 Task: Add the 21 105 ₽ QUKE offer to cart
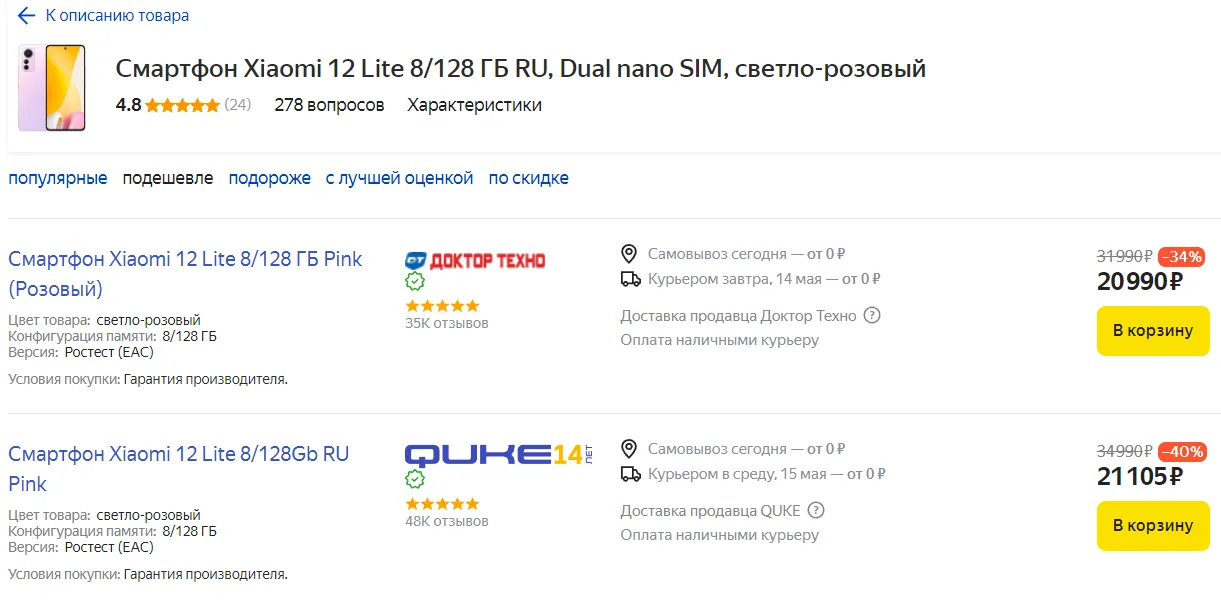1153,526
